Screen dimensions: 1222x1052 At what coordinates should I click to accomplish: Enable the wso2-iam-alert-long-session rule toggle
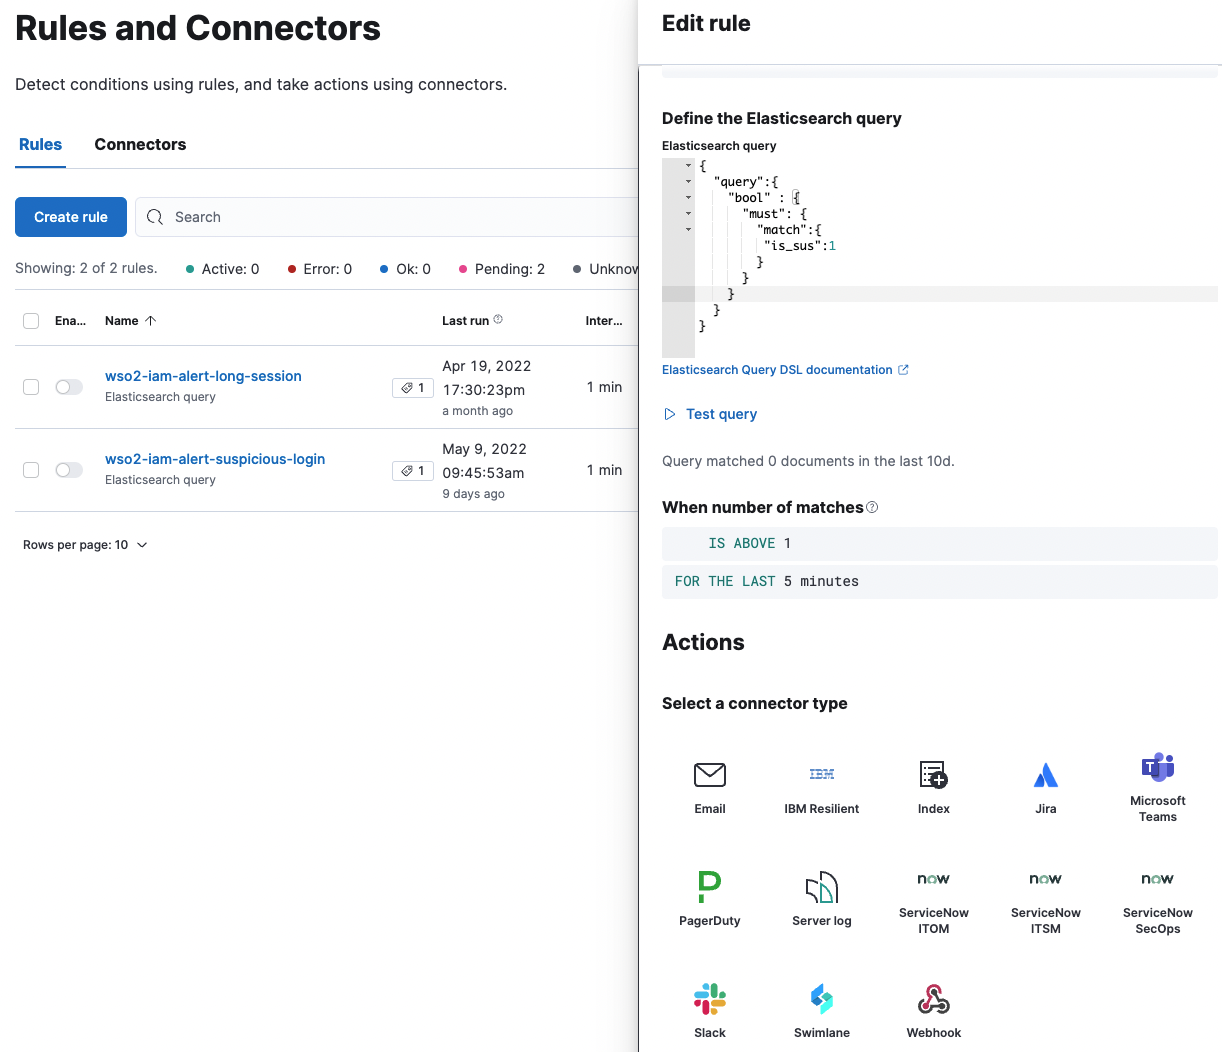tap(69, 387)
